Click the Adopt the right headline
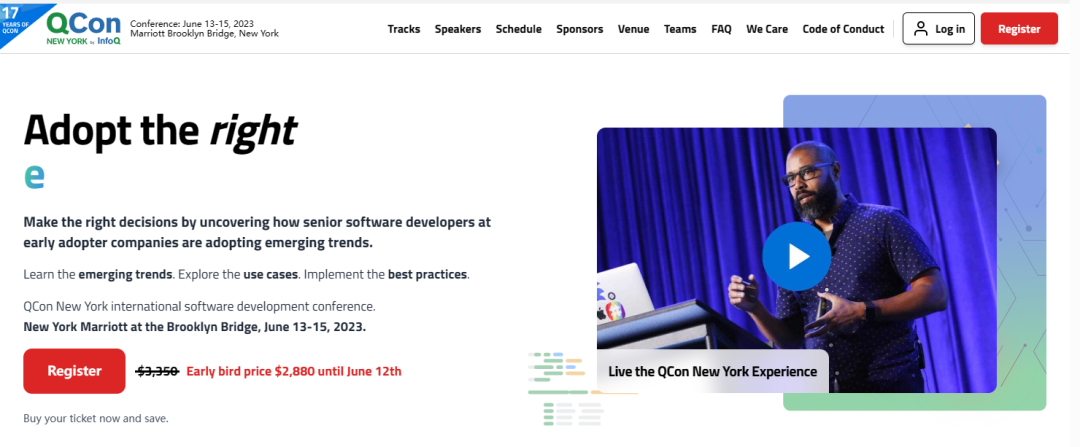The width and height of the screenshot is (1080, 447). pos(160,131)
